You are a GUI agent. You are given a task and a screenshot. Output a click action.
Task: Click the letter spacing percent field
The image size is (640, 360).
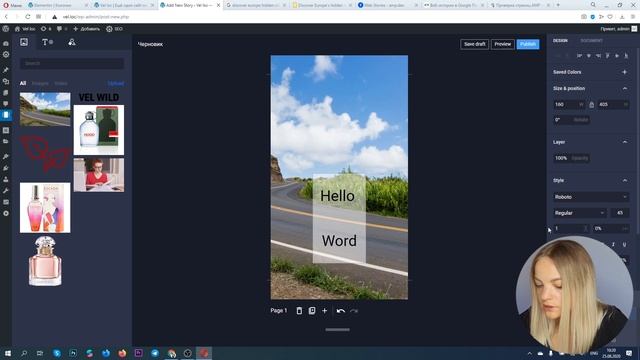coord(611,229)
